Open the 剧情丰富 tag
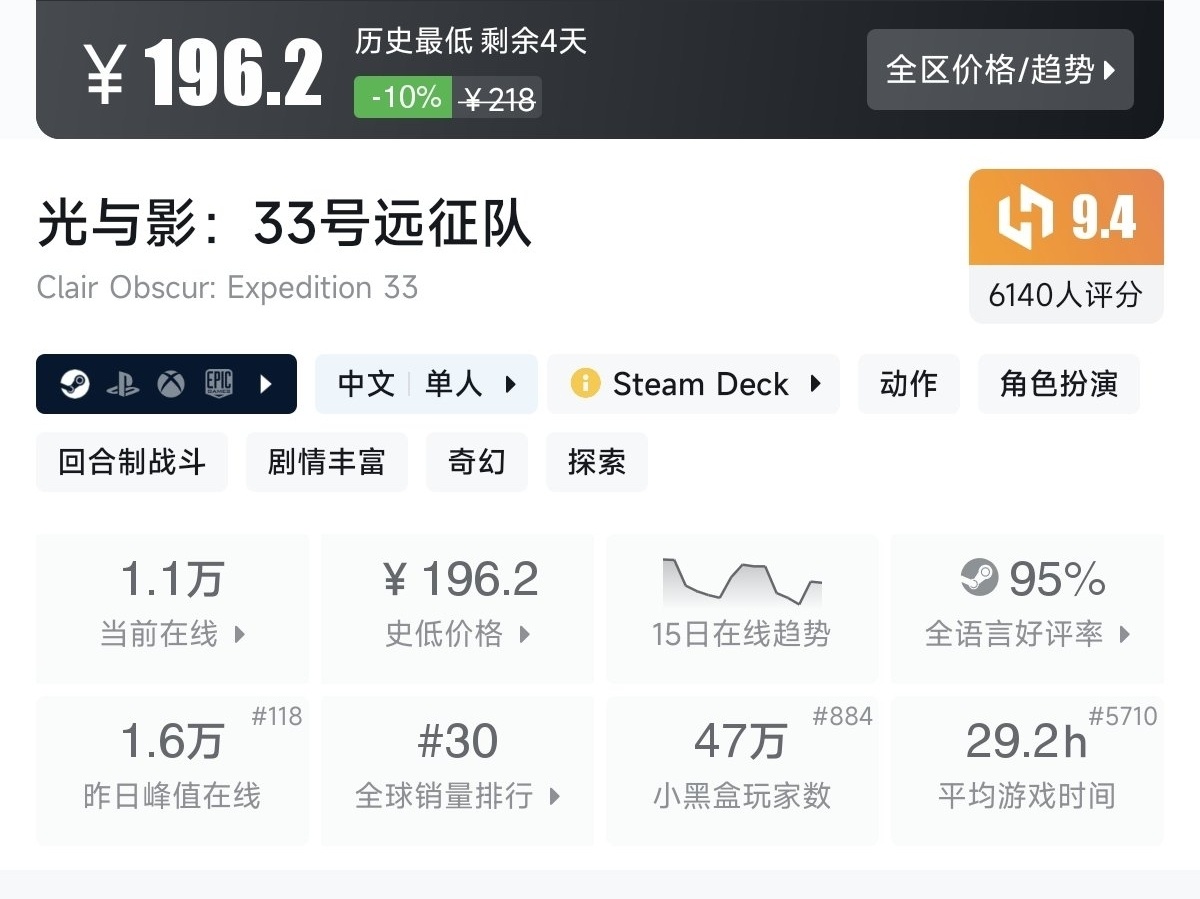 326,462
